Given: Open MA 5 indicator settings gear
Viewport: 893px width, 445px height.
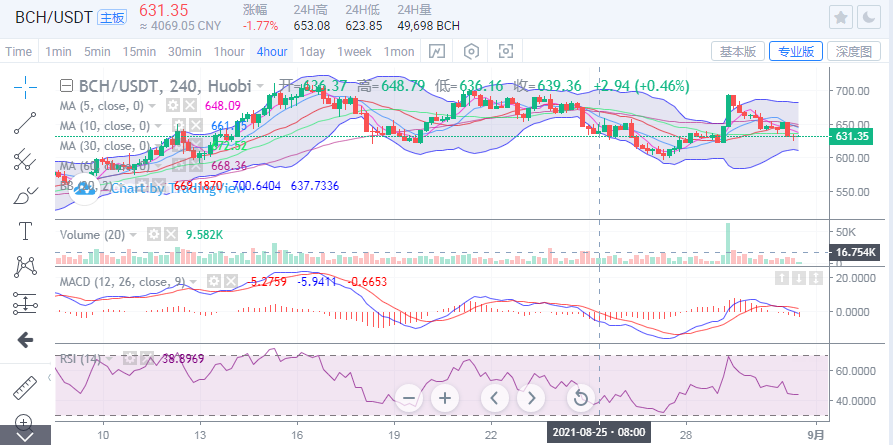Looking at the screenshot, I should [173, 105].
